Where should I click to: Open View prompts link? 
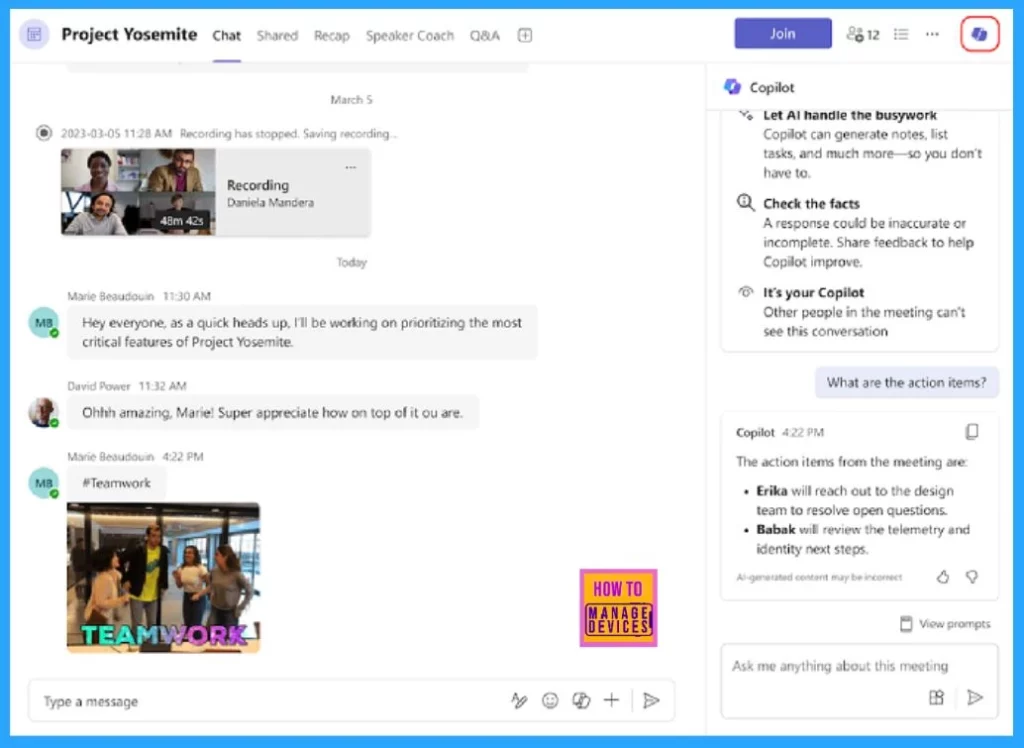coord(944,624)
